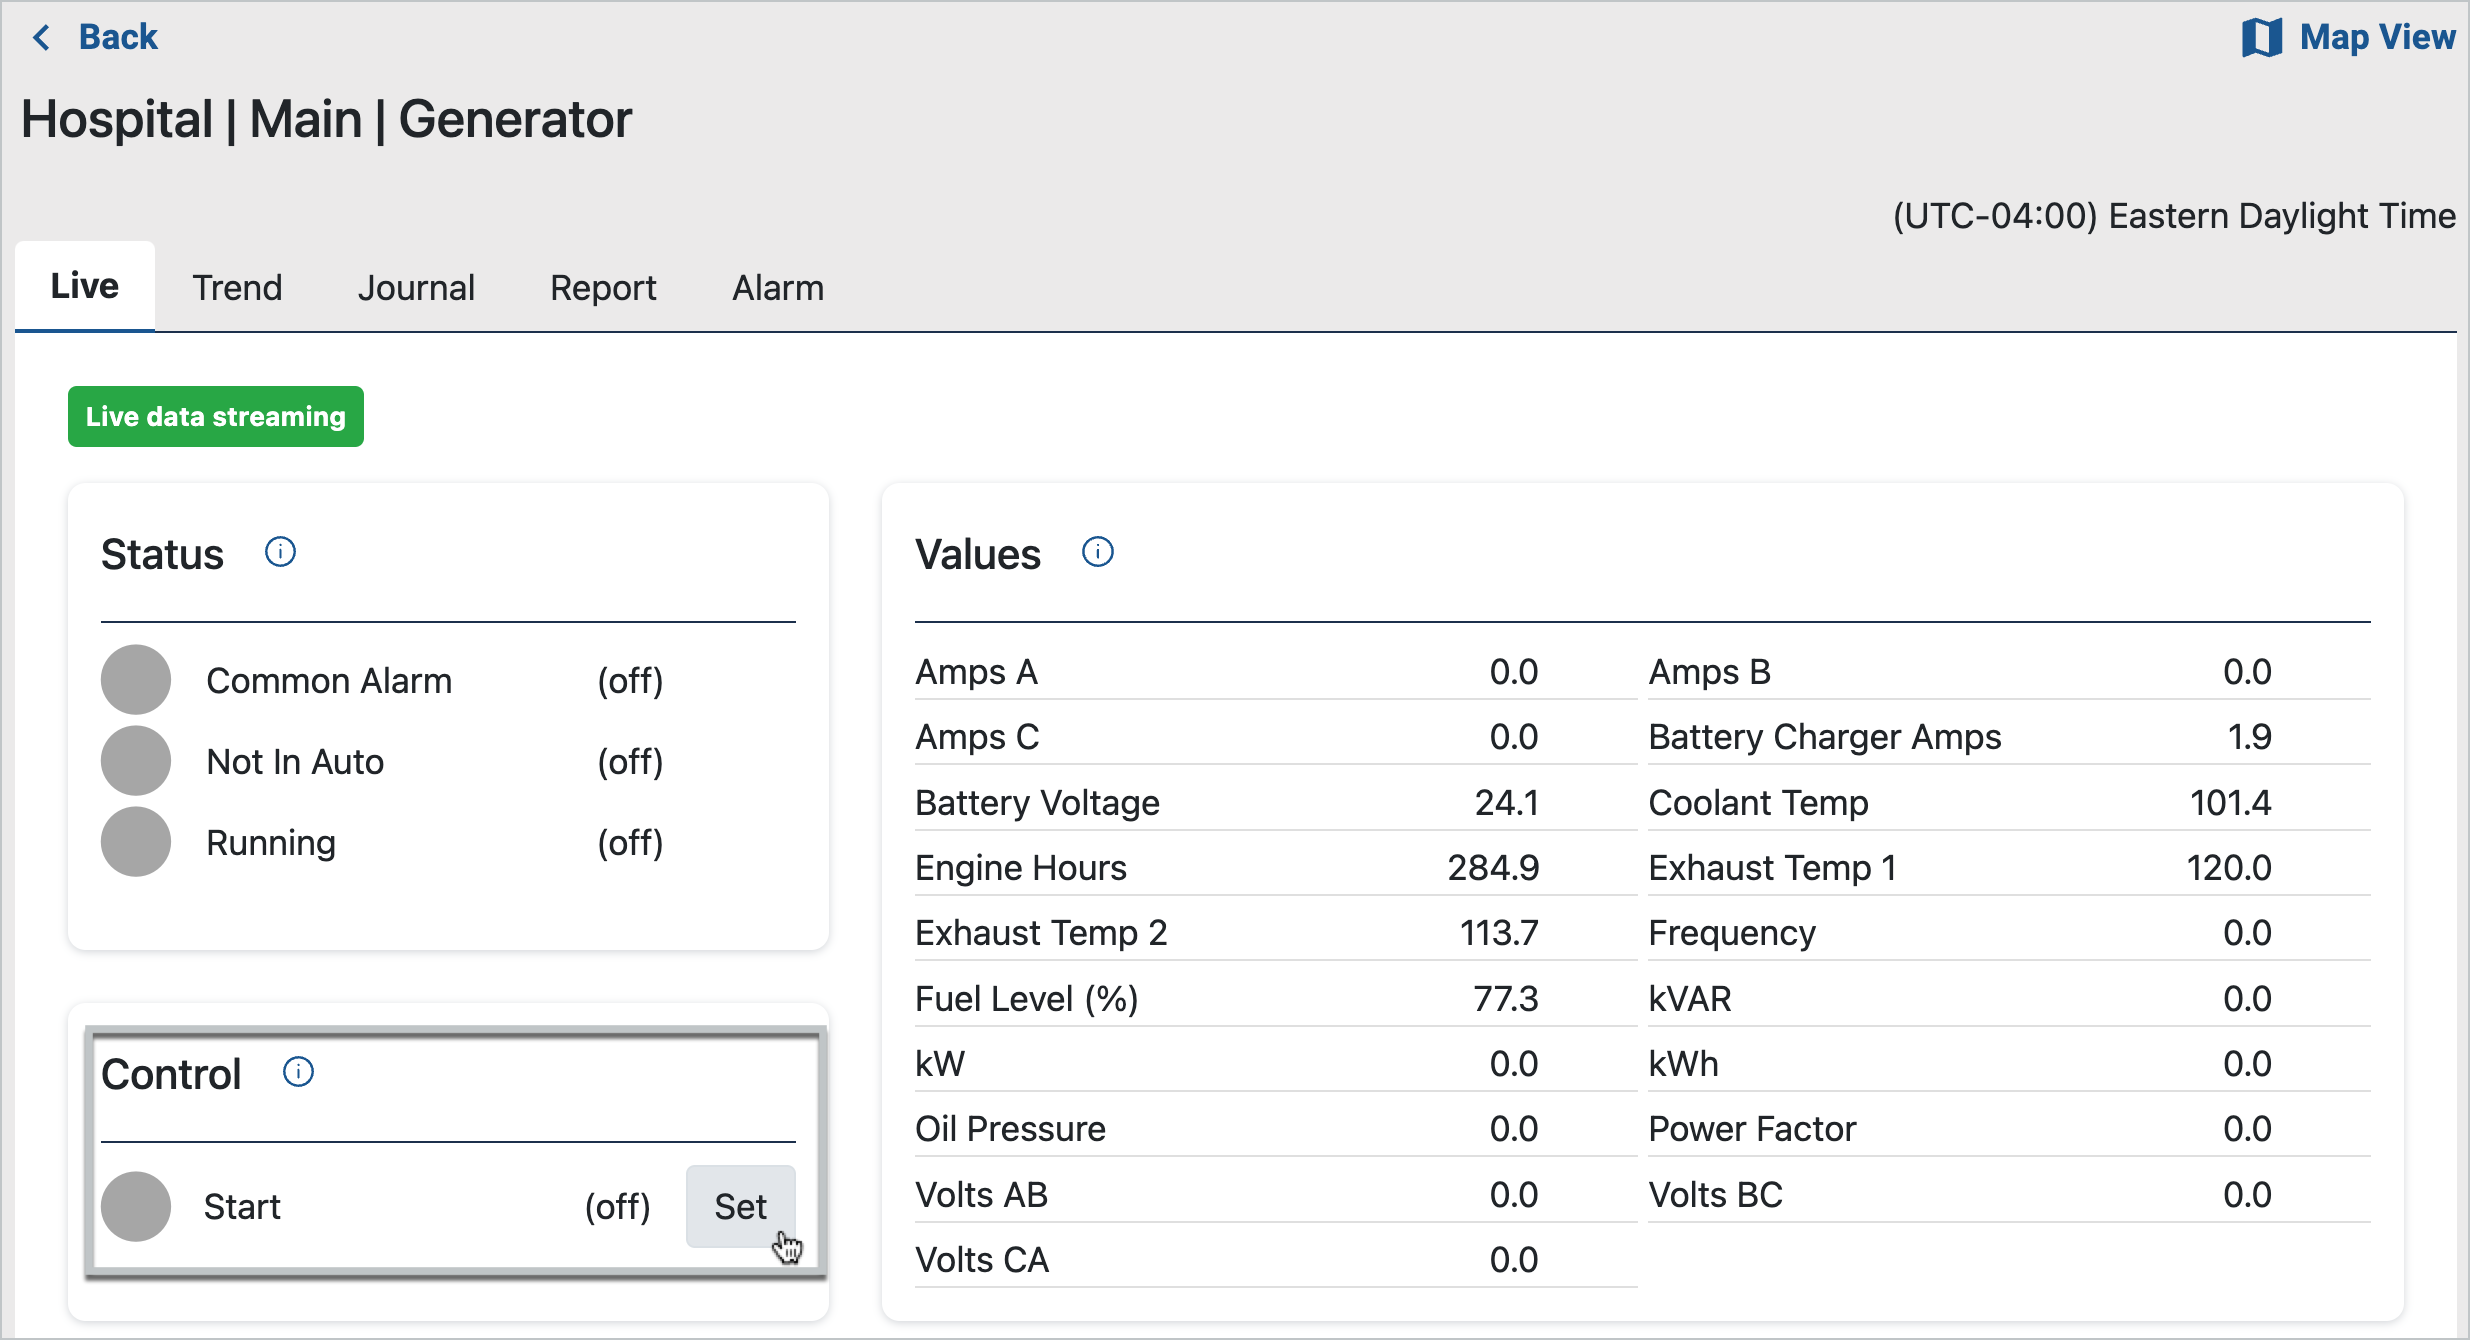
Task: Click the Fuel Level (%) value row
Action: click(x=1226, y=998)
